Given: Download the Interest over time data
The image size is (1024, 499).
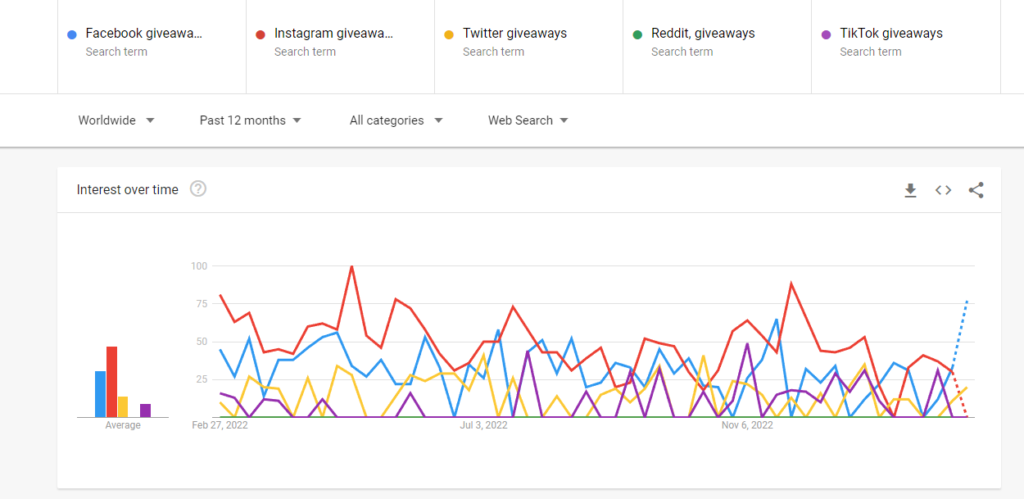Looking at the screenshot, I should 910,190.
